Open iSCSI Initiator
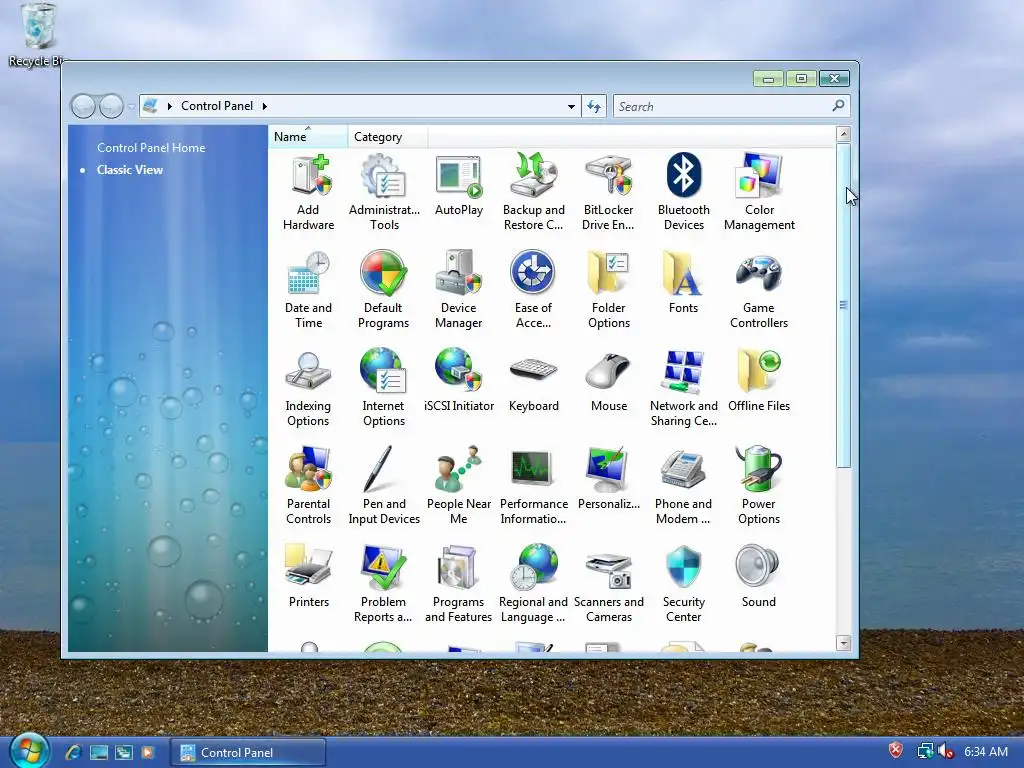1024x768 pixels. coord(458,381)
